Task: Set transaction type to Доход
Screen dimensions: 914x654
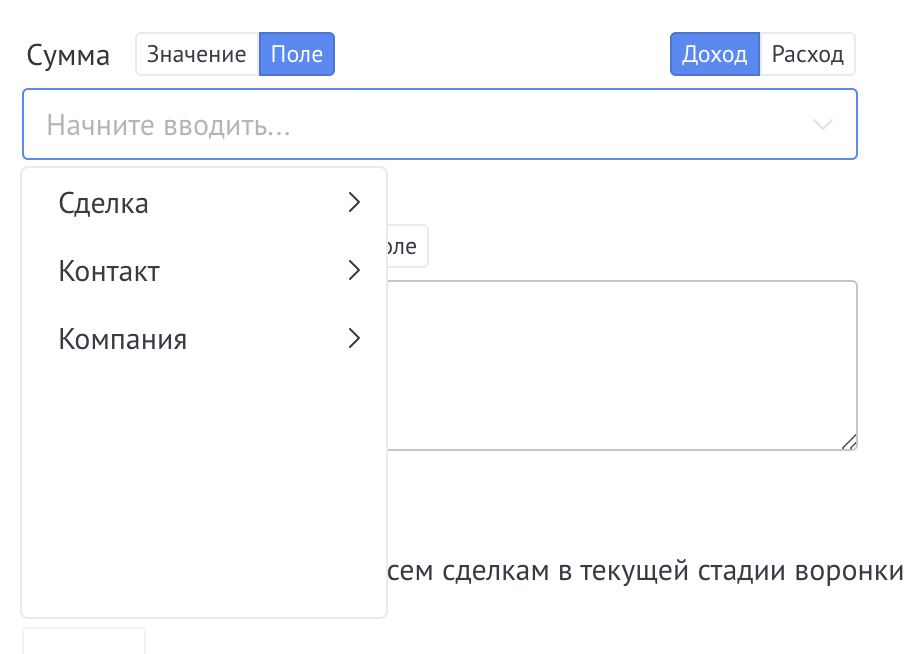Action: click(714, 54)
